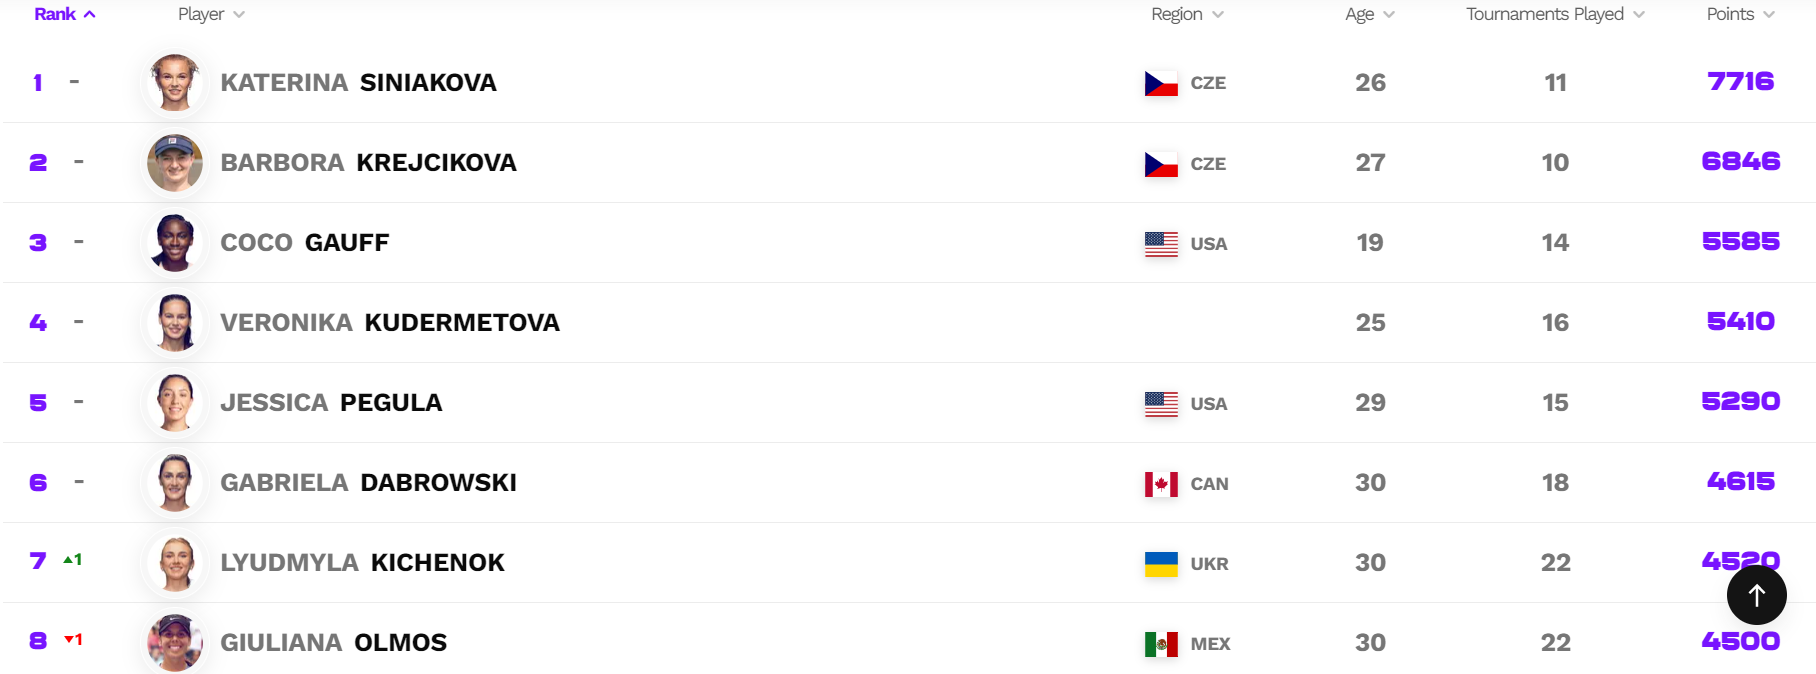Image resolution: width=1816 pixels, height=674 pixels.
Task: Click Katerina Siniakova's 7716 points value
Action: click(x=1740, y=82)
